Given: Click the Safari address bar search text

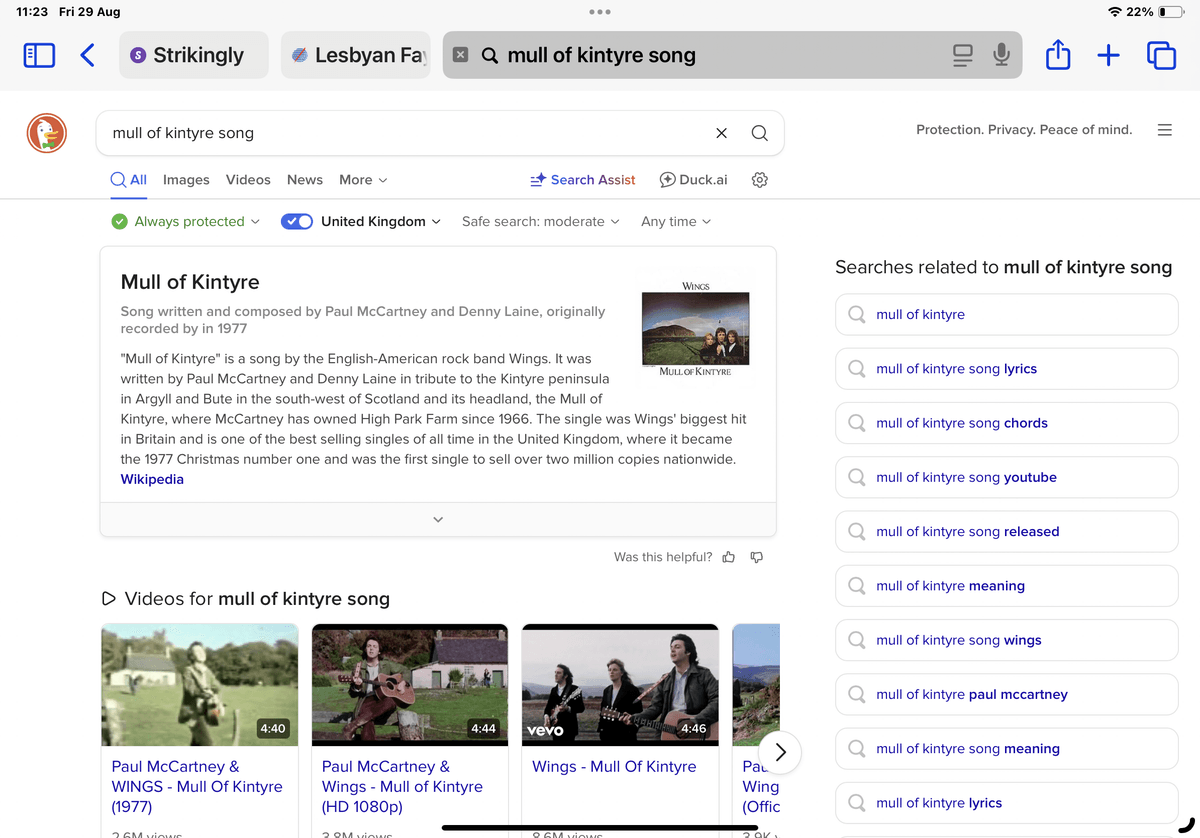Looking at the screenshot, I should (601, 55).
